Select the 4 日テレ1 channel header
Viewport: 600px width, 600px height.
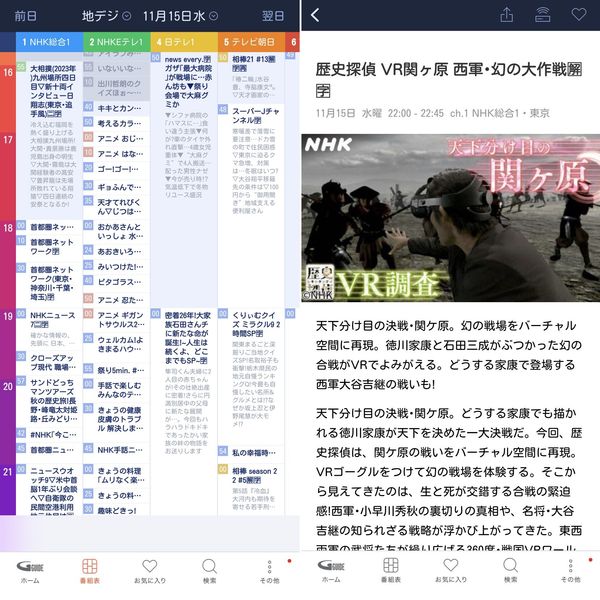[184, 42]
